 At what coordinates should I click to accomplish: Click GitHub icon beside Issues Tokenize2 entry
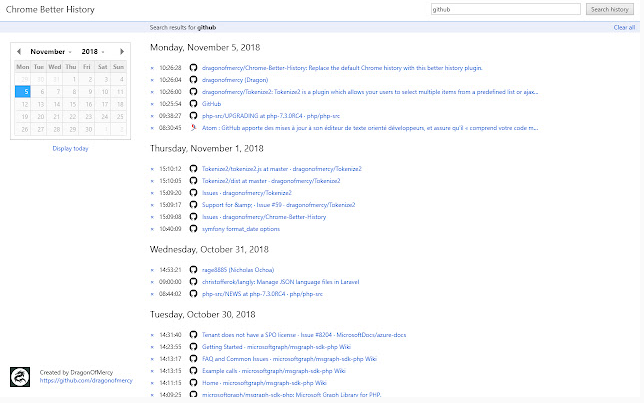click(193, 193)
